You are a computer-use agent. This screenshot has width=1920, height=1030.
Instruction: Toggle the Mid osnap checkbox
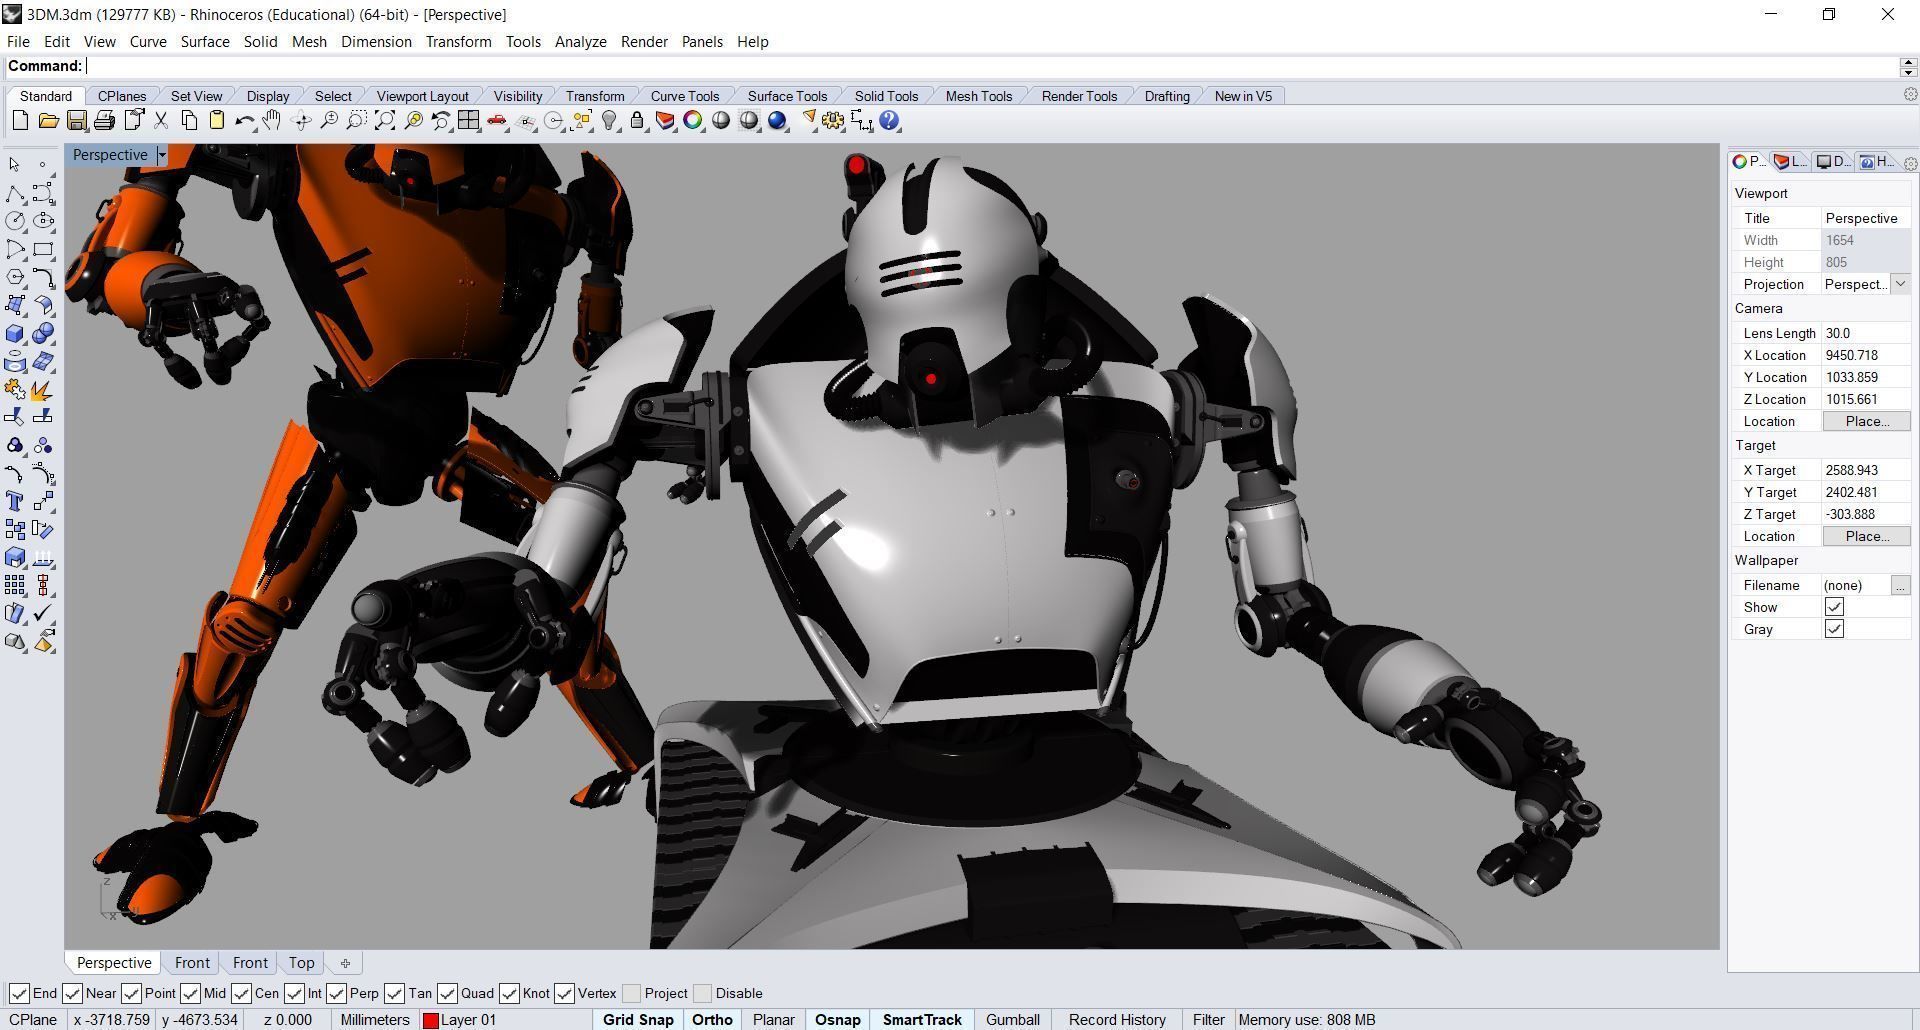tap(190, 993)
